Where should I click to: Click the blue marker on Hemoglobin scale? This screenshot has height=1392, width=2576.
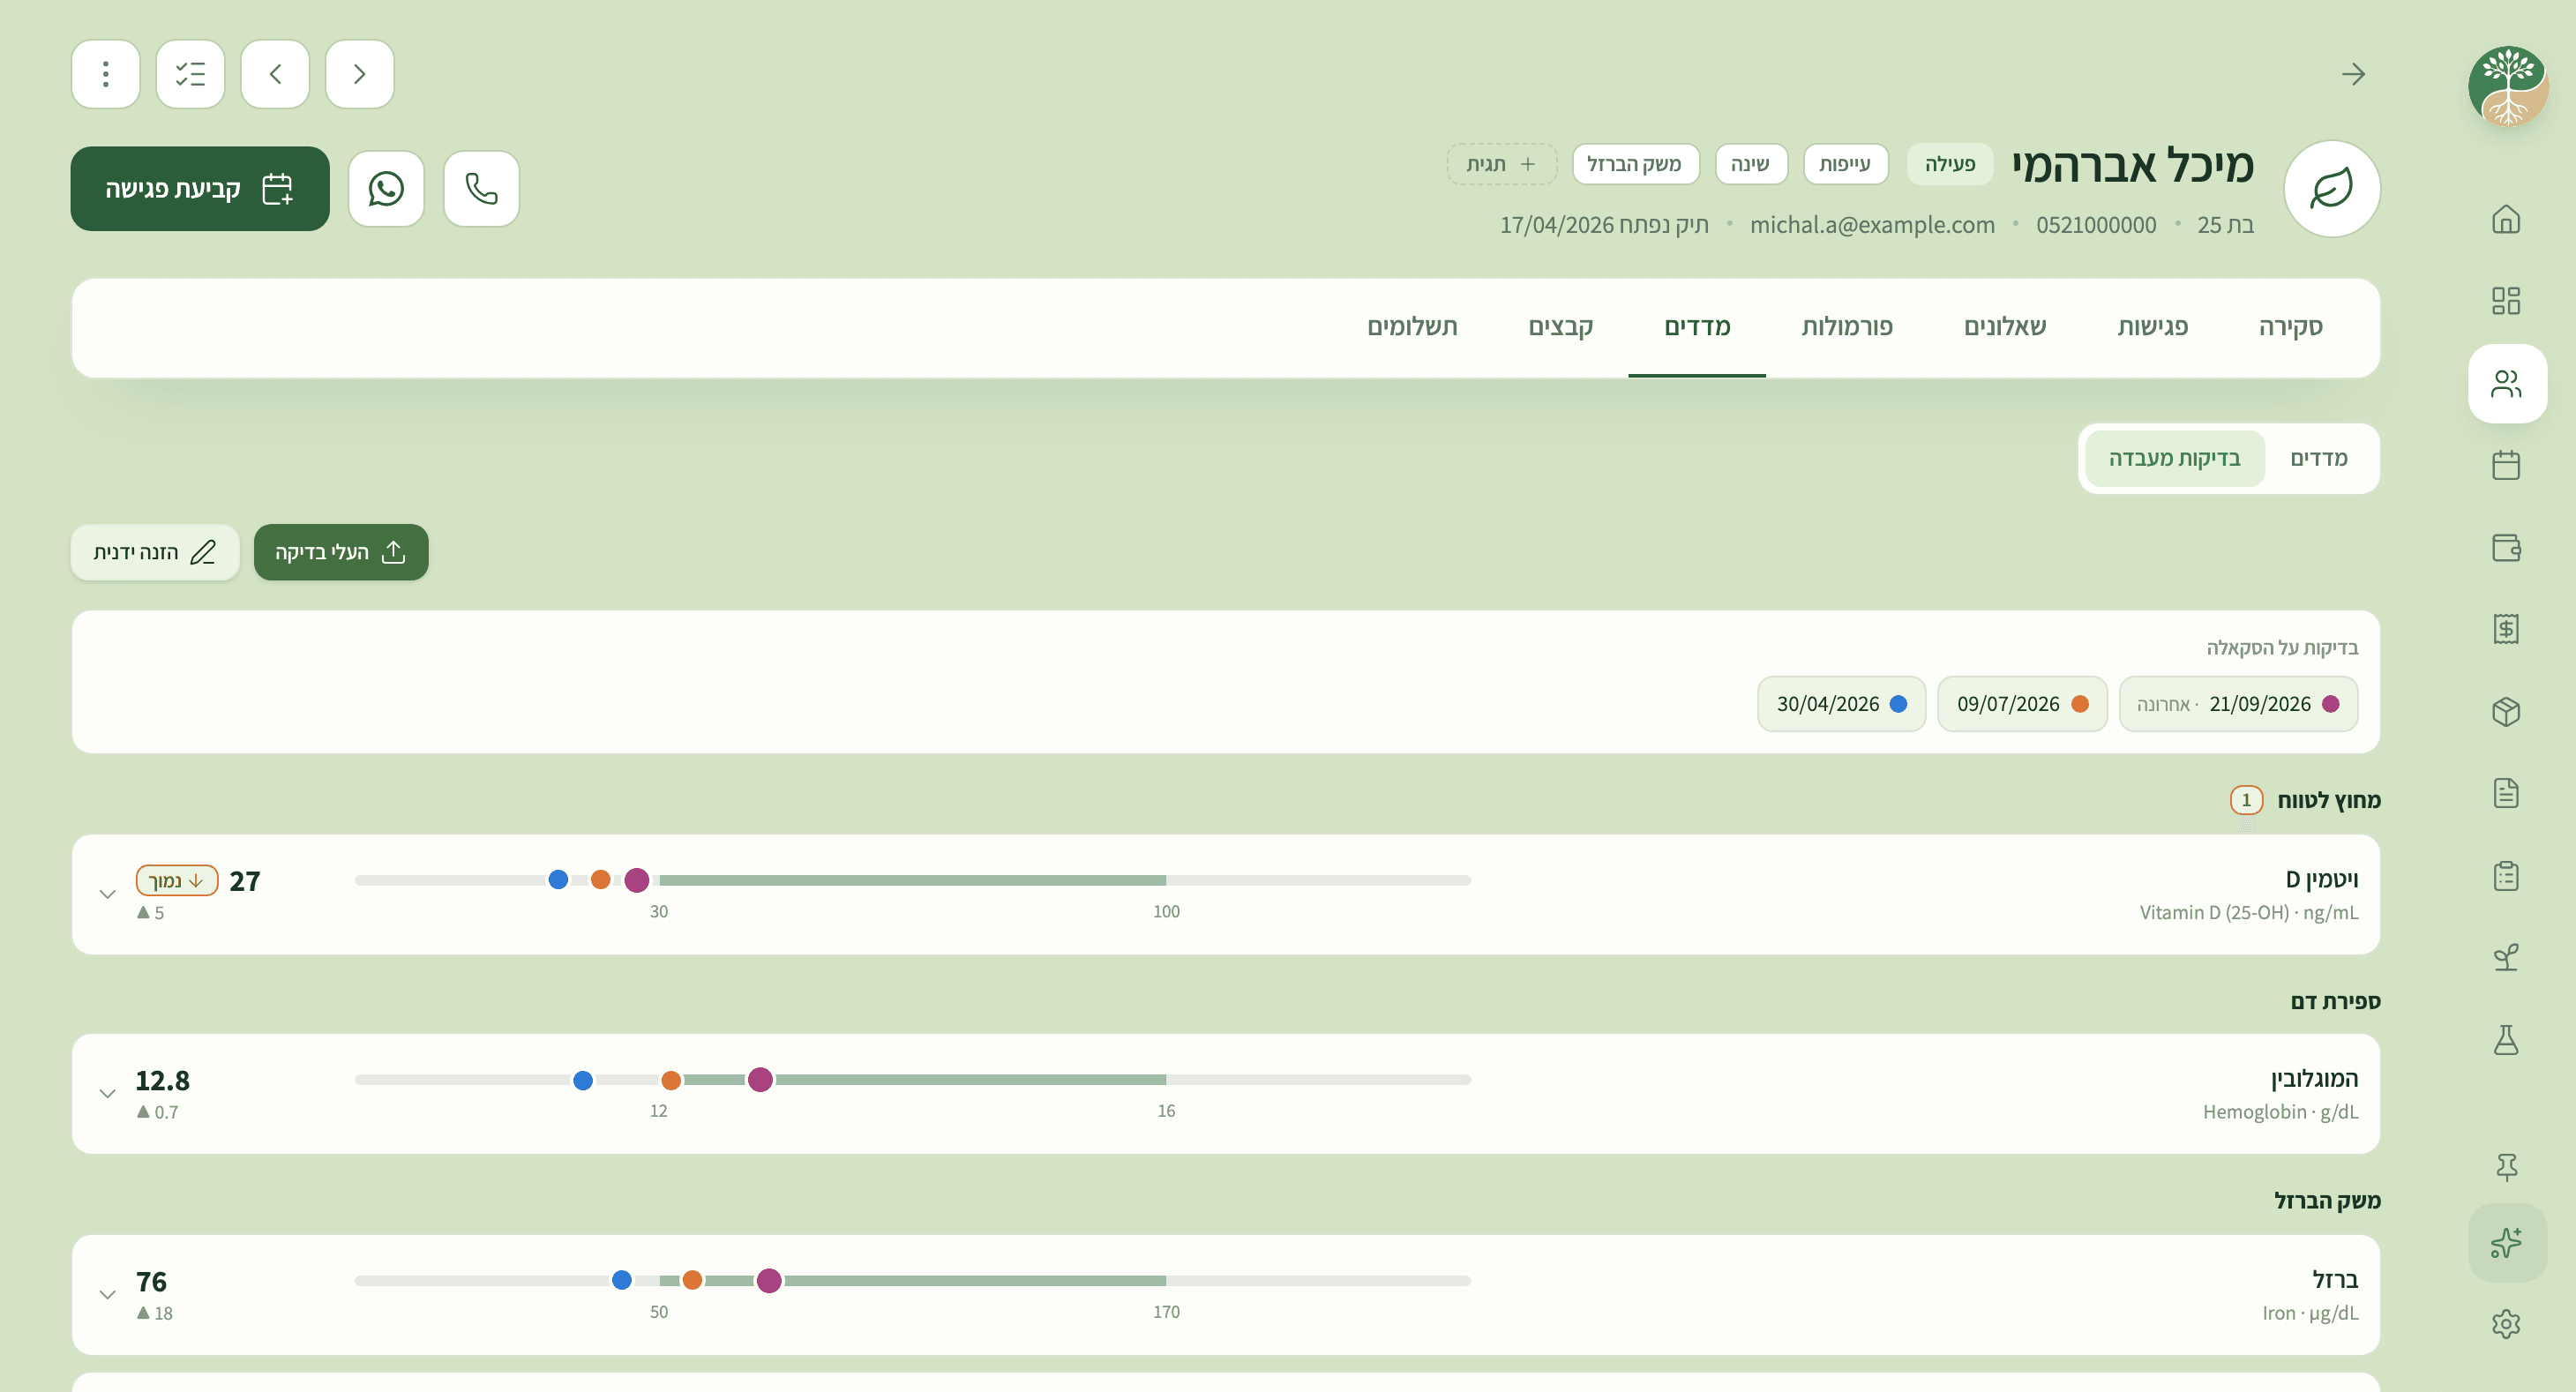(x=583, y=1080)
